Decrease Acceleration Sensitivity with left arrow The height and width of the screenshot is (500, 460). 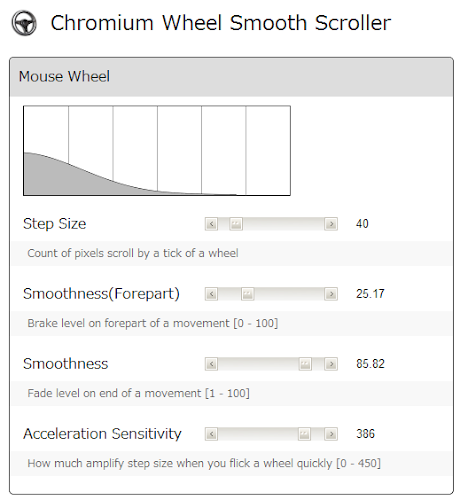211,434
